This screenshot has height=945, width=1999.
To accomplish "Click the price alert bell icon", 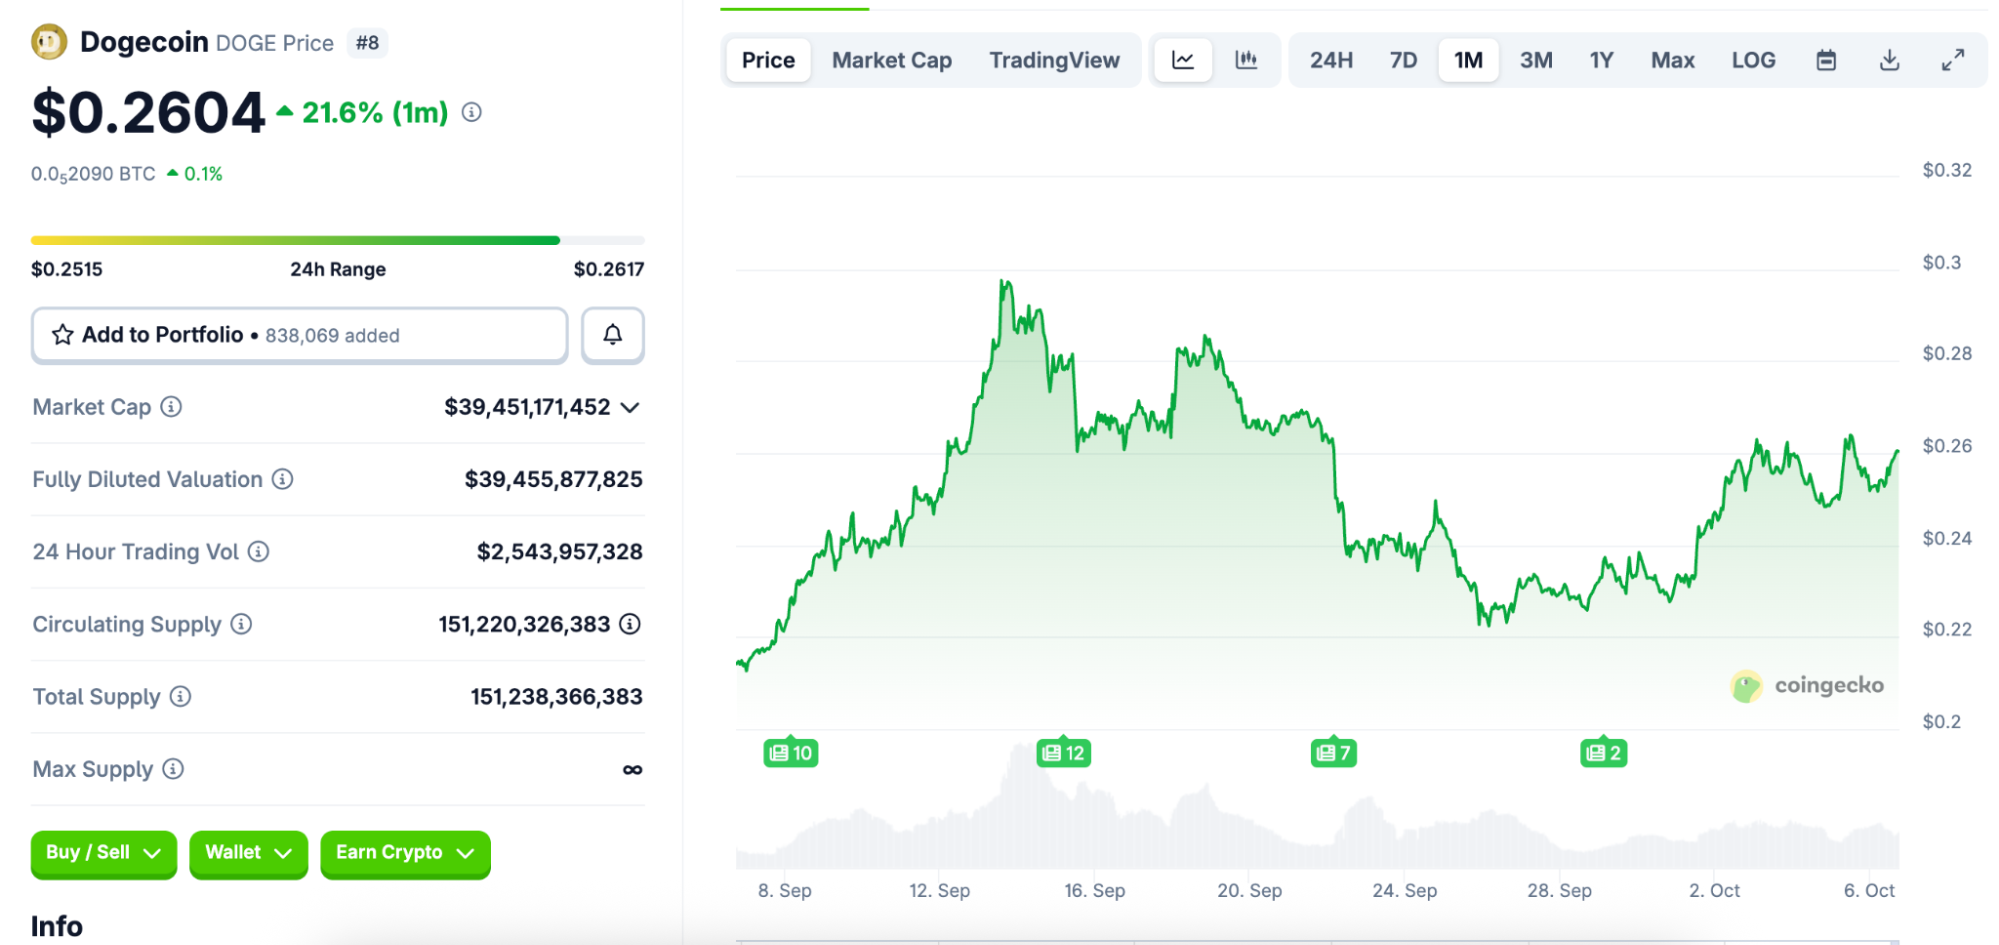I will click(x=612, y=335).
